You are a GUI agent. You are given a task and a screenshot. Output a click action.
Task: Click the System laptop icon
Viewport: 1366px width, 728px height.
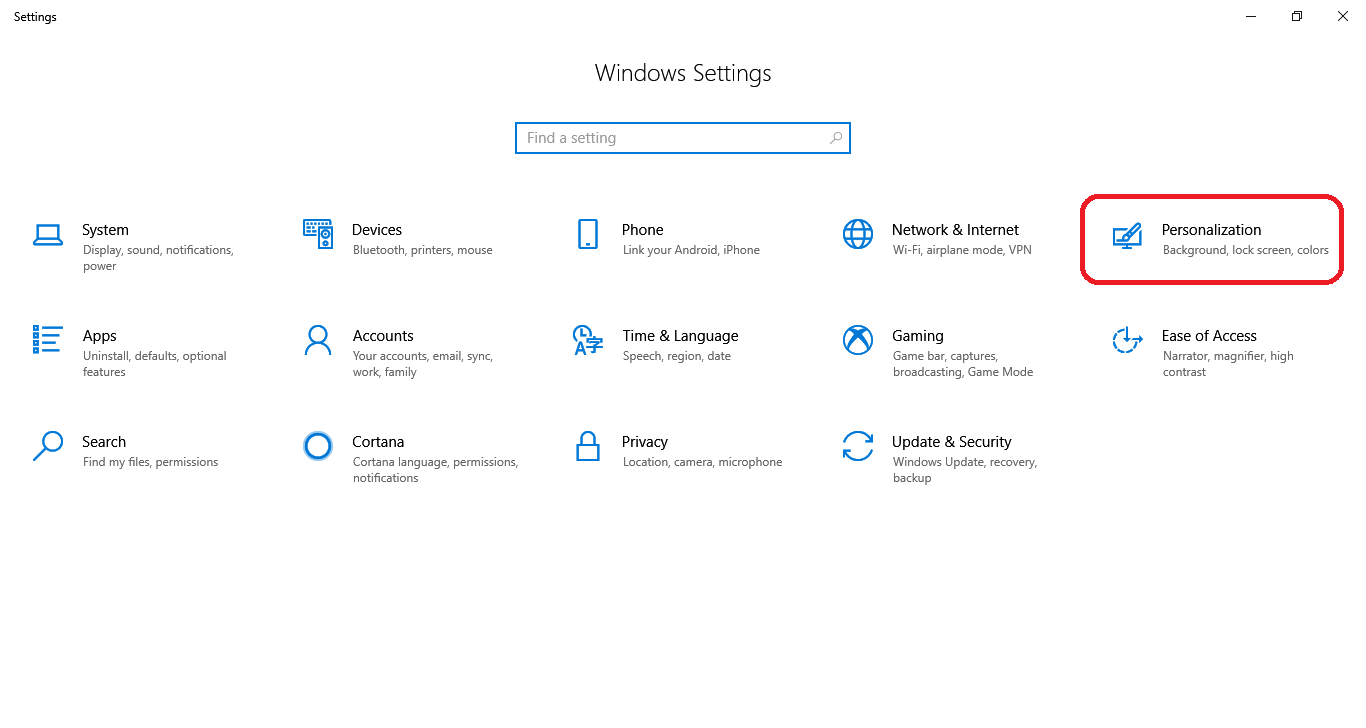click(x=48, y=235)
